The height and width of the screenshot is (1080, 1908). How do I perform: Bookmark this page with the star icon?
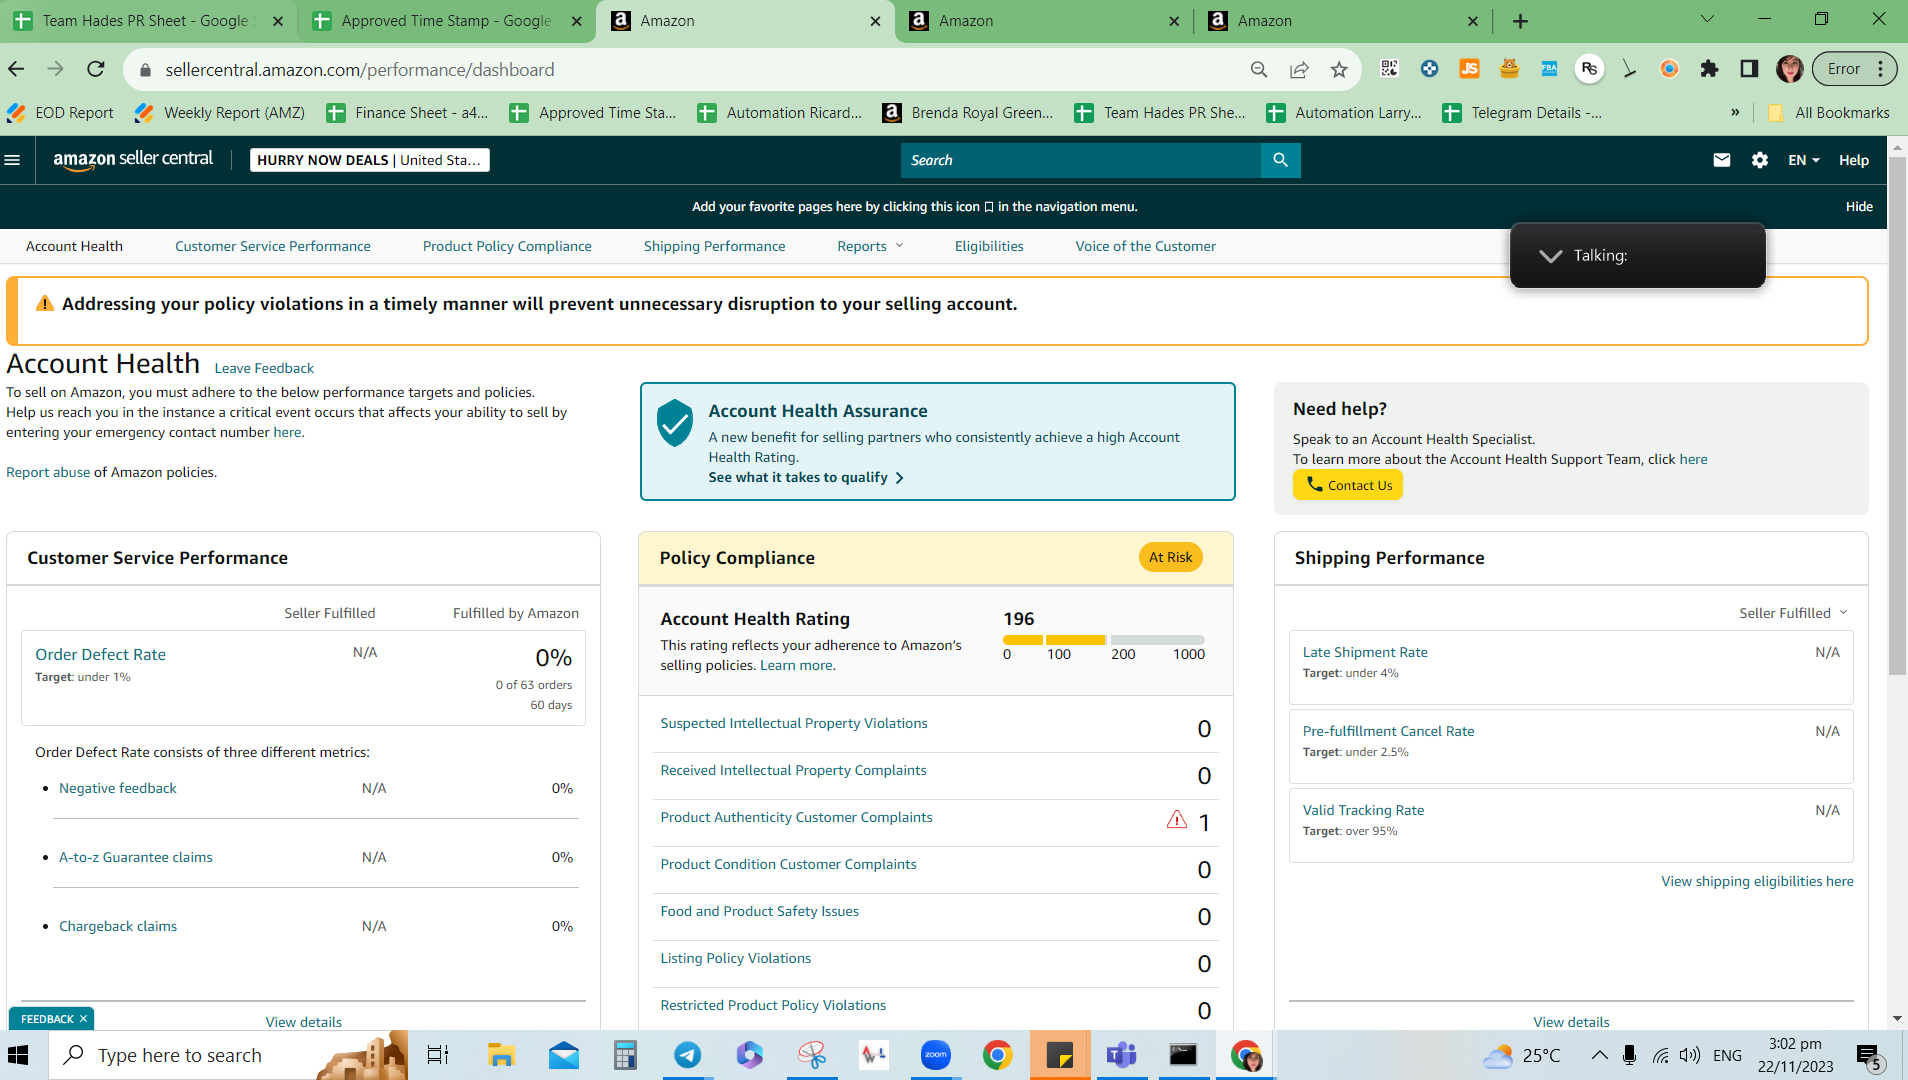[x=1339, y=69]
